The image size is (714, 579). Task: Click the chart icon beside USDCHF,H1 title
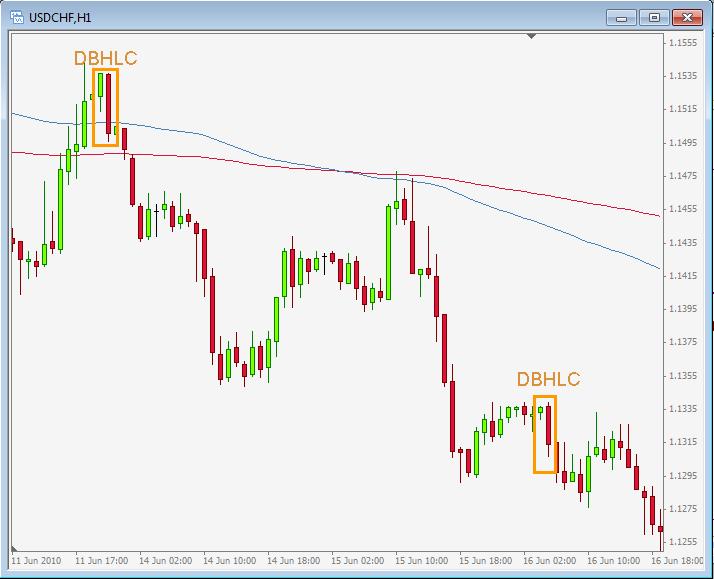pyautogui.click(x=17, y=18)
